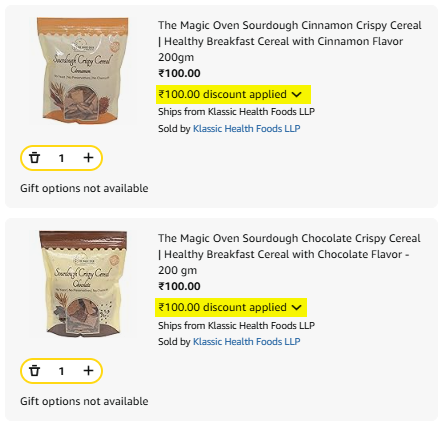Expand the Cinnamon cereal discount chevron
438x429 pixels.
pyautogui.click(x=296, y=95)
